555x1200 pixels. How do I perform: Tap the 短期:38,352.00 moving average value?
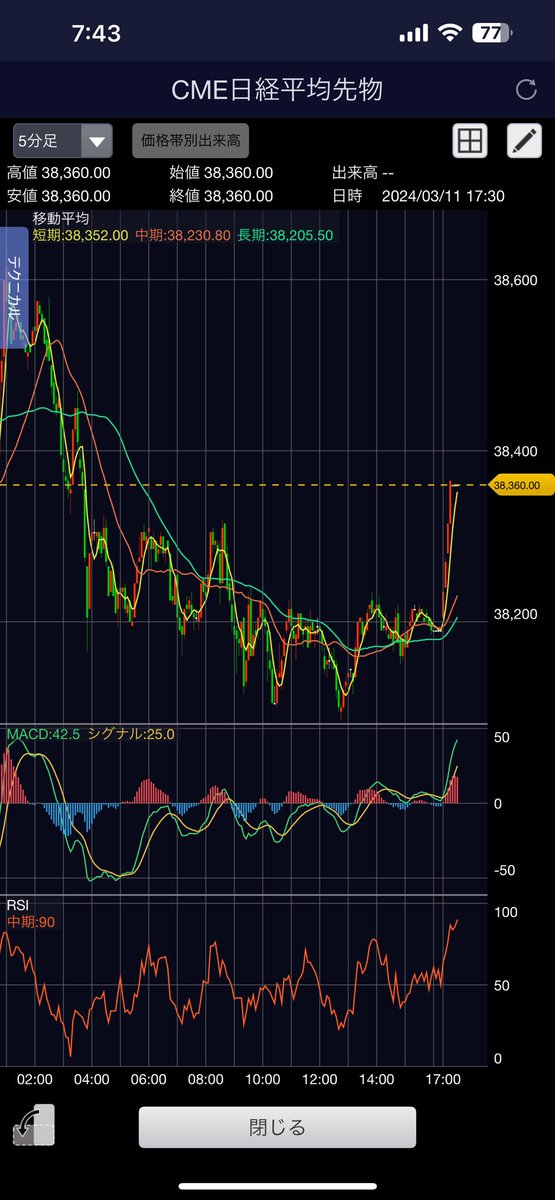point(80,235)
